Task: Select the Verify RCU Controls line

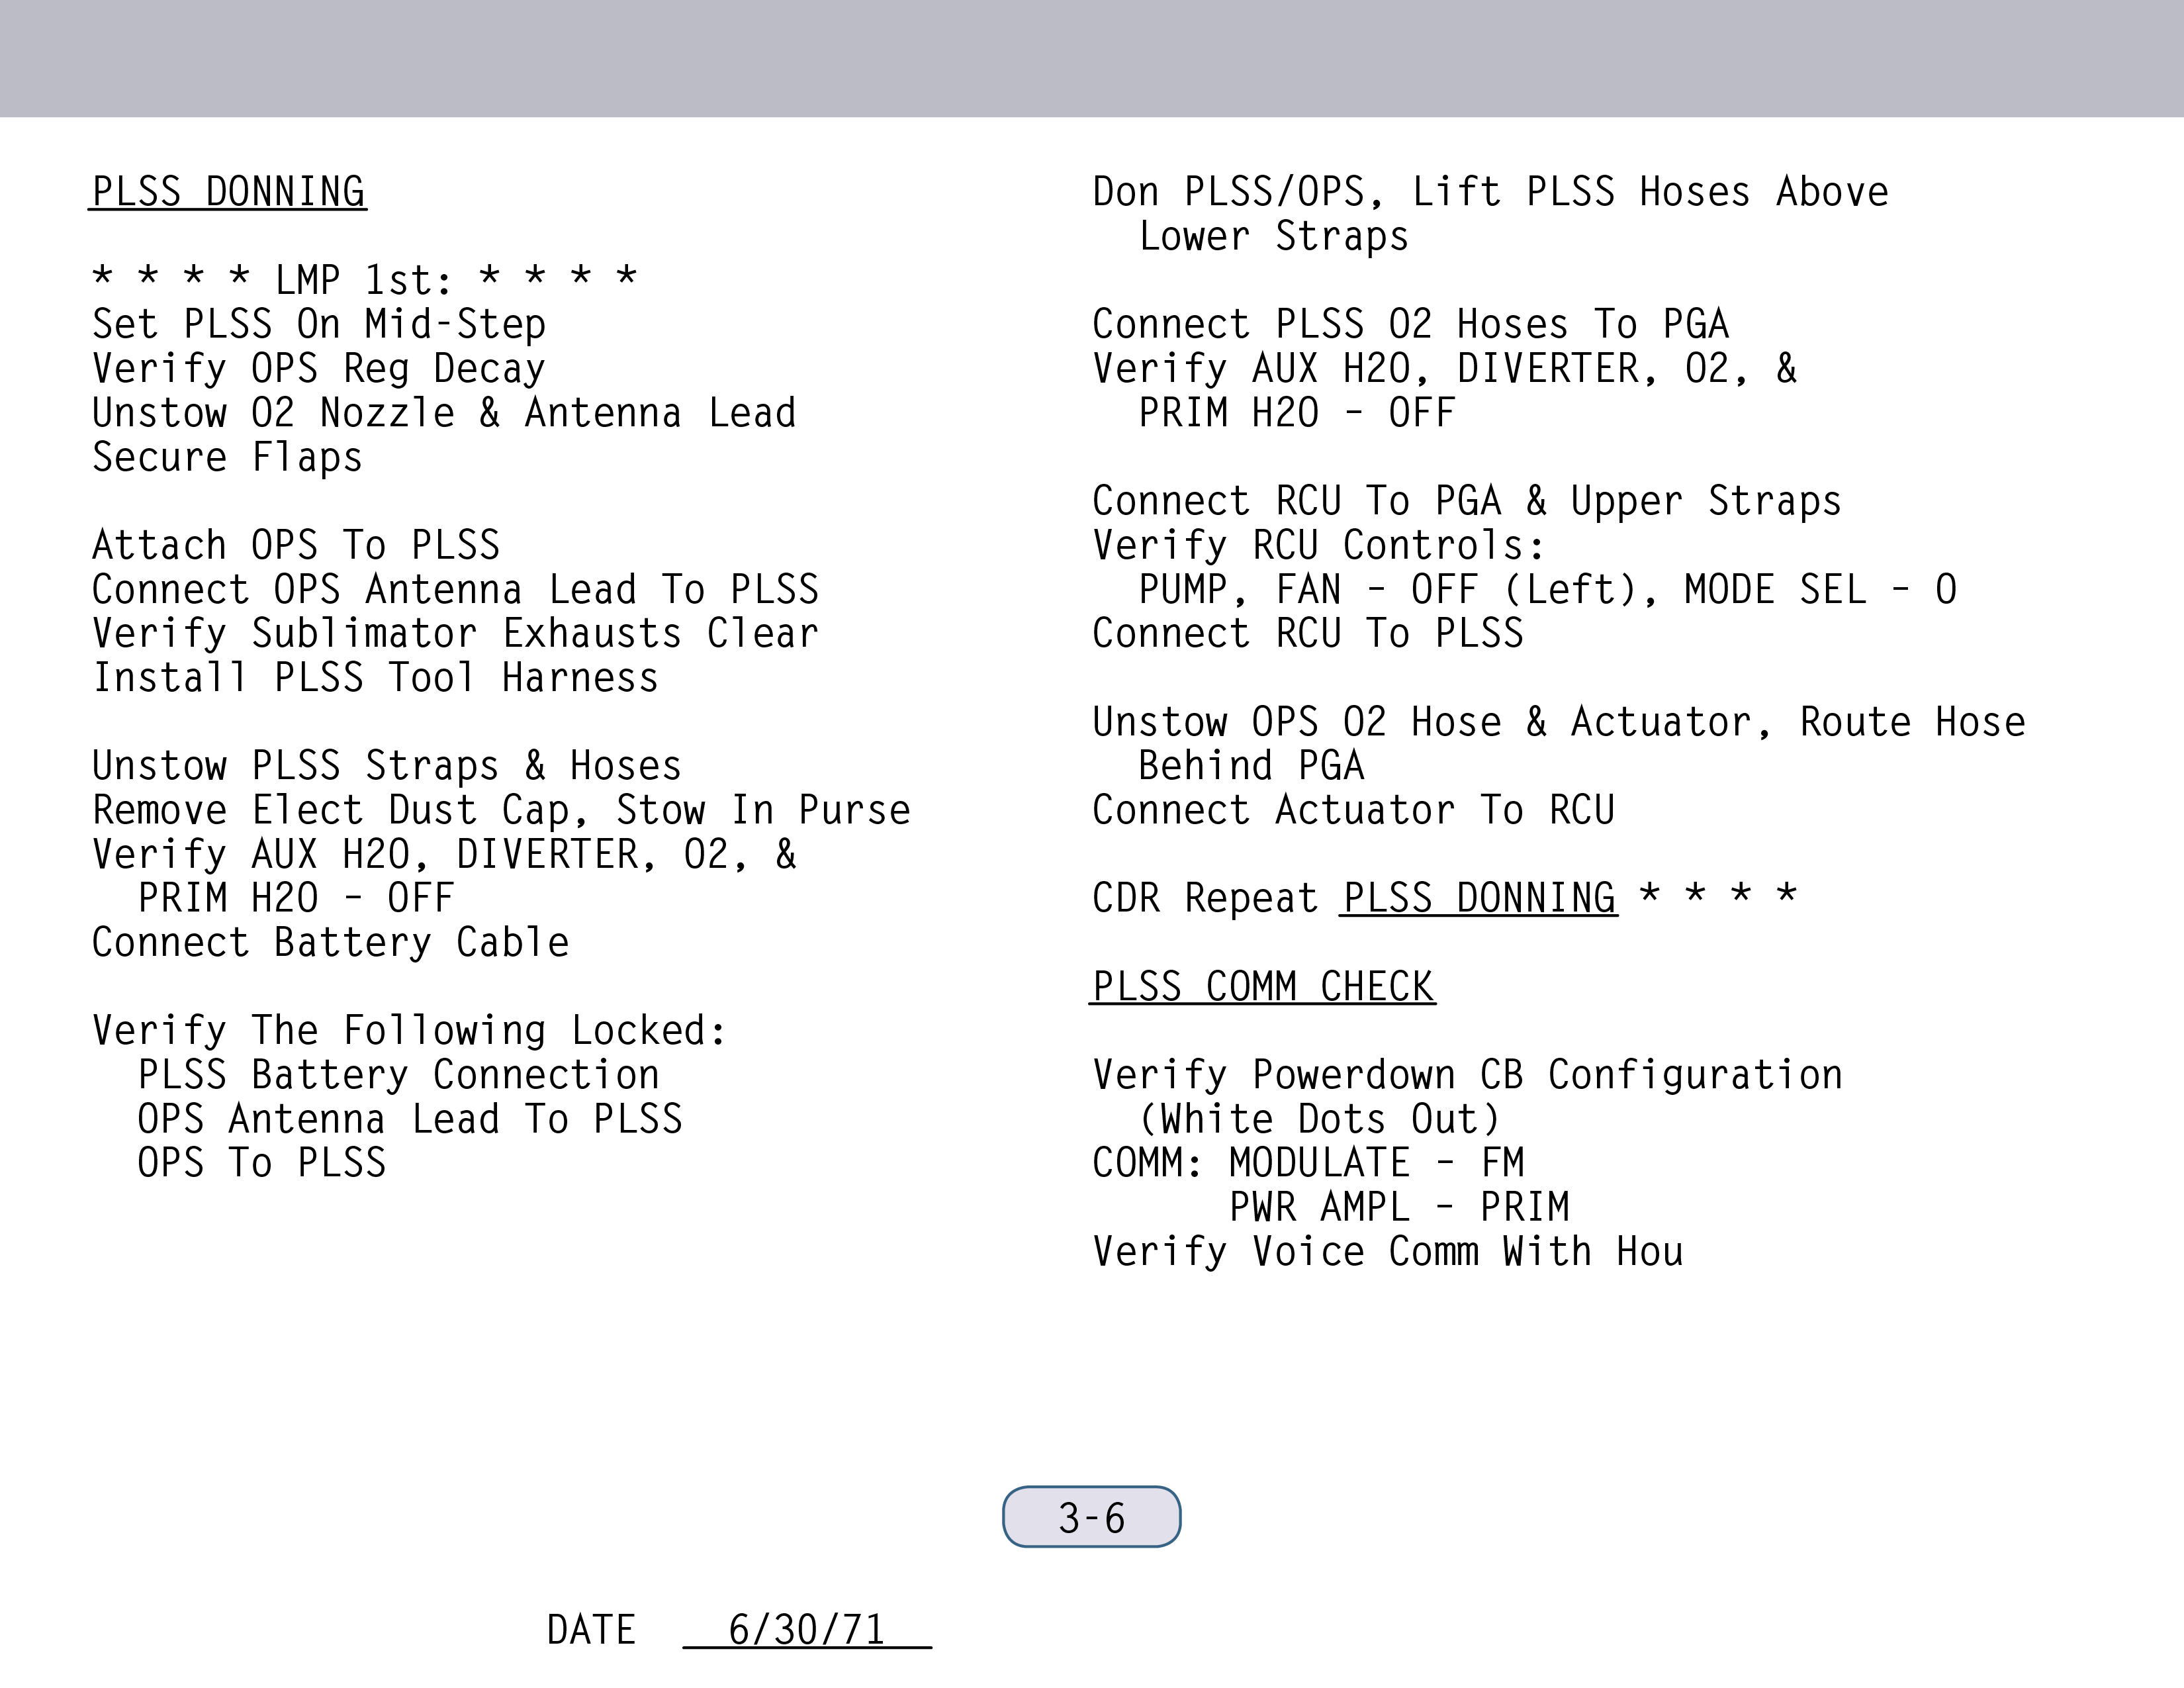Action: click(x=1318, y=546)
